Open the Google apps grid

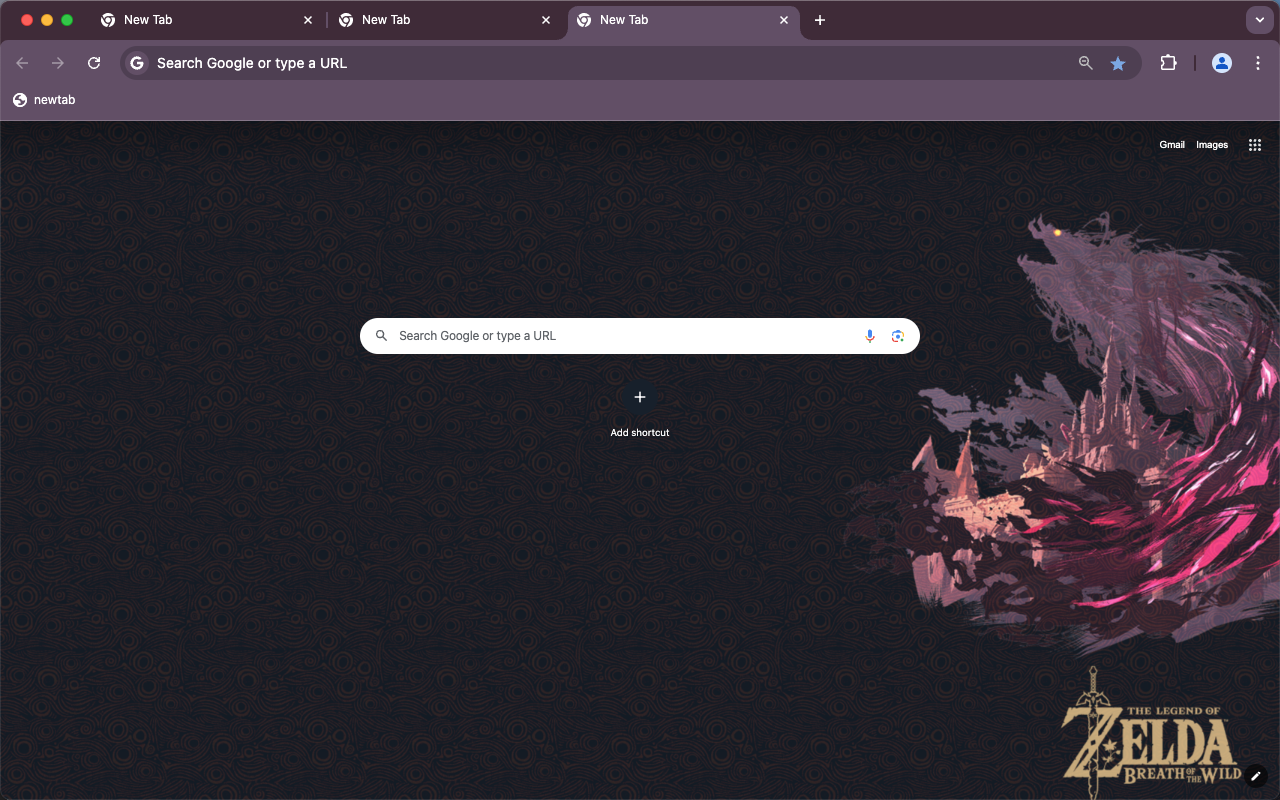coord(1255,145)
